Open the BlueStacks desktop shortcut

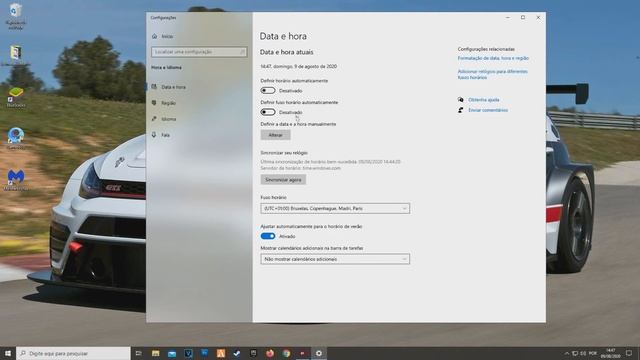[16, 97]
